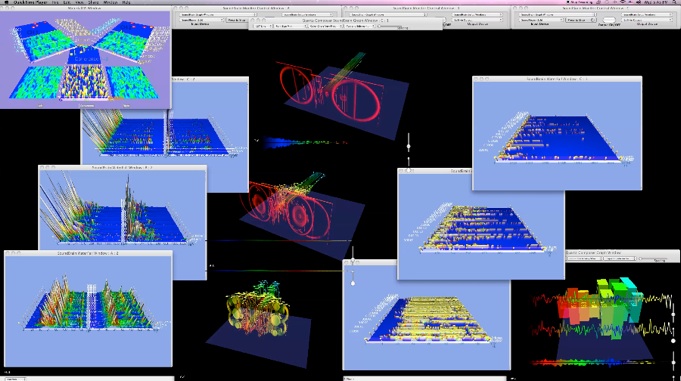Viewport: 681px width, 381px height.
Task: Click the vertical slider knob beside red rings graph
Action: (408, 146)
